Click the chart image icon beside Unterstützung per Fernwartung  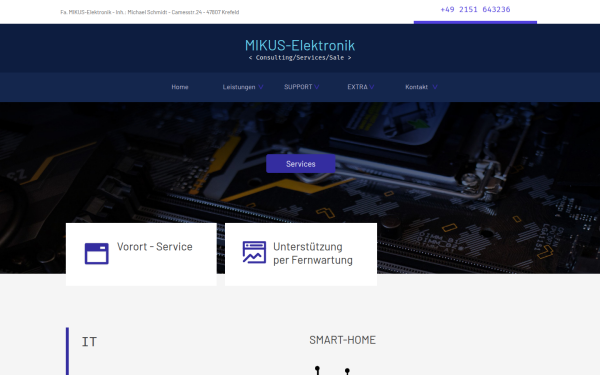(254, 252)
